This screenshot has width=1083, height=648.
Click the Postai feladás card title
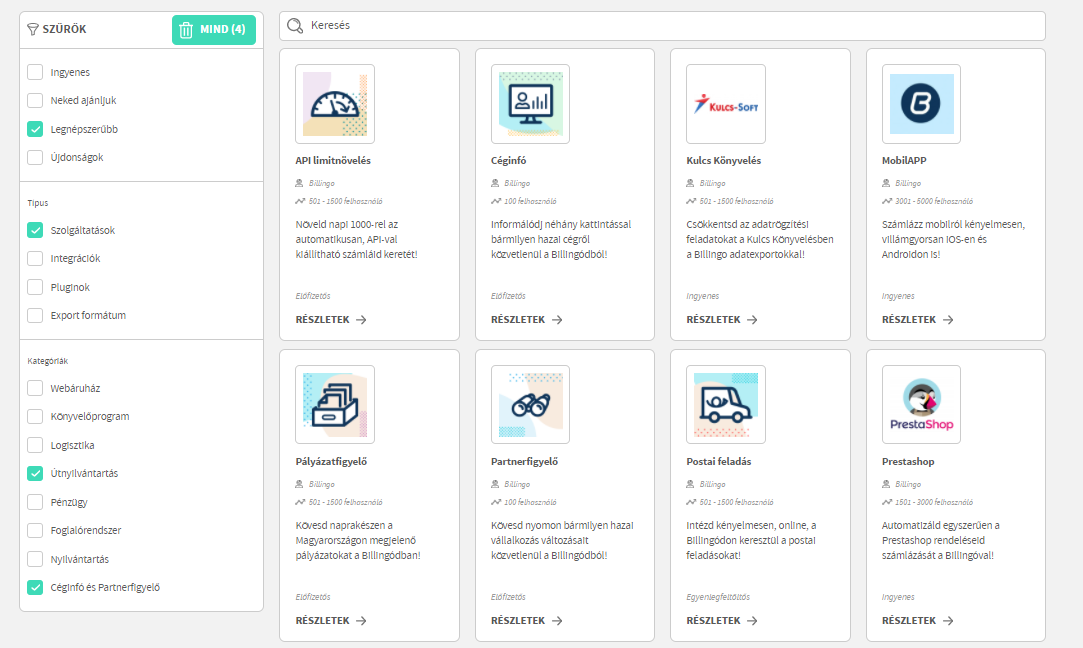(719, 461)
